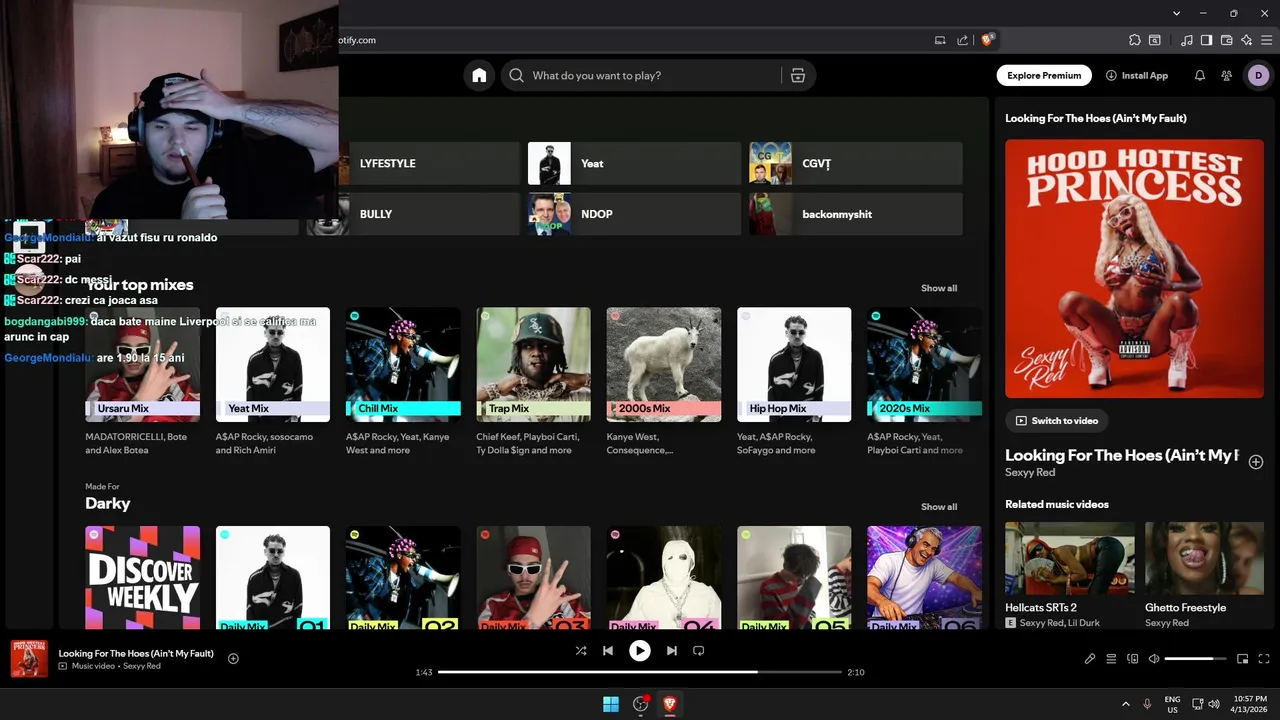Open Daily Mix 01 cover

[x=272, y=577]
